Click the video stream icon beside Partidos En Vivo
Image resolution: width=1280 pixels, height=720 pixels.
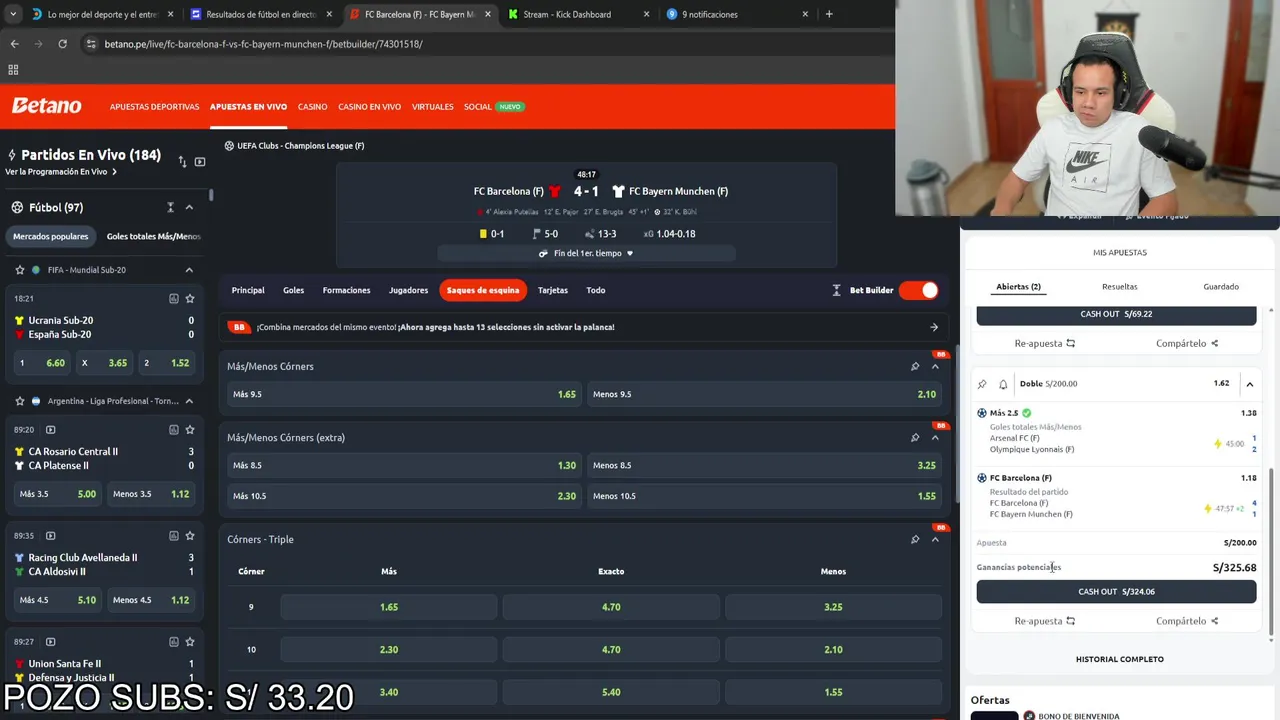[x=200, y=161]
